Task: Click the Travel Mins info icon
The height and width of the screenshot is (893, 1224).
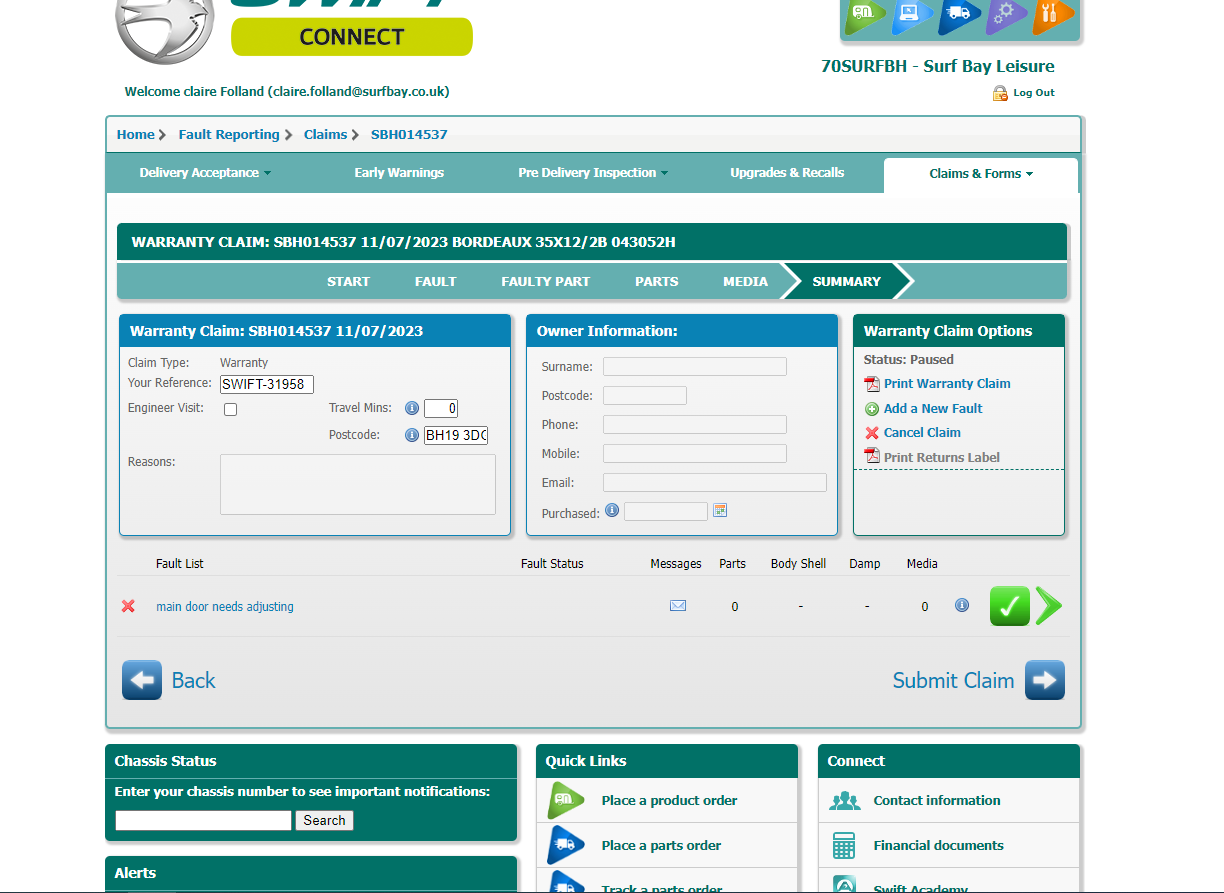Action: point(411,408)
